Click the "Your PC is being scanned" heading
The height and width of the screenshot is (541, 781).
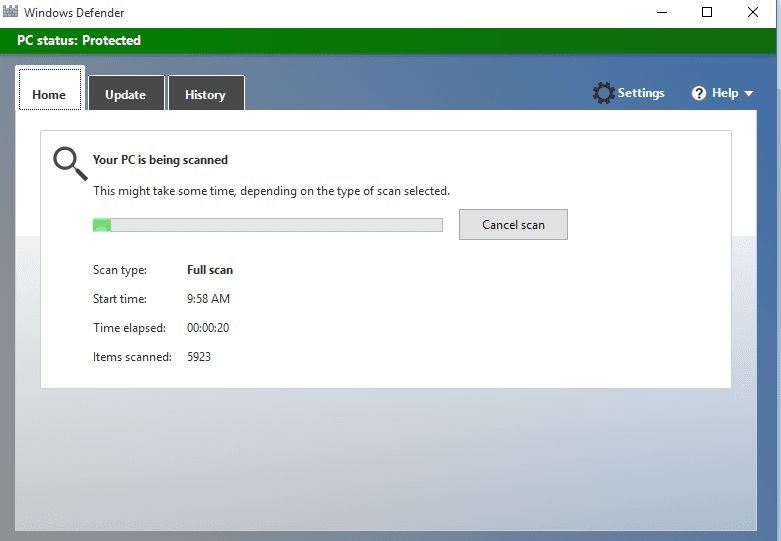coord(160,160)
